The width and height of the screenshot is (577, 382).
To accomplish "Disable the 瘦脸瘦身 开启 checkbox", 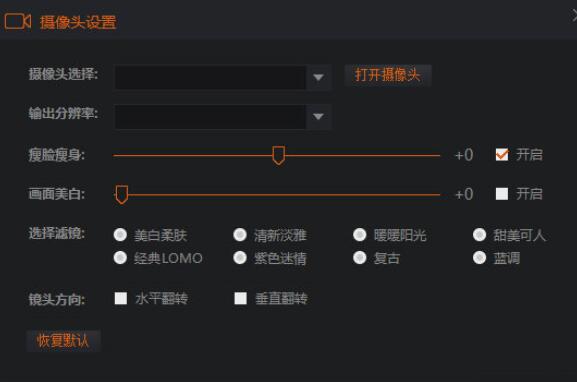I will coord(502,155).
